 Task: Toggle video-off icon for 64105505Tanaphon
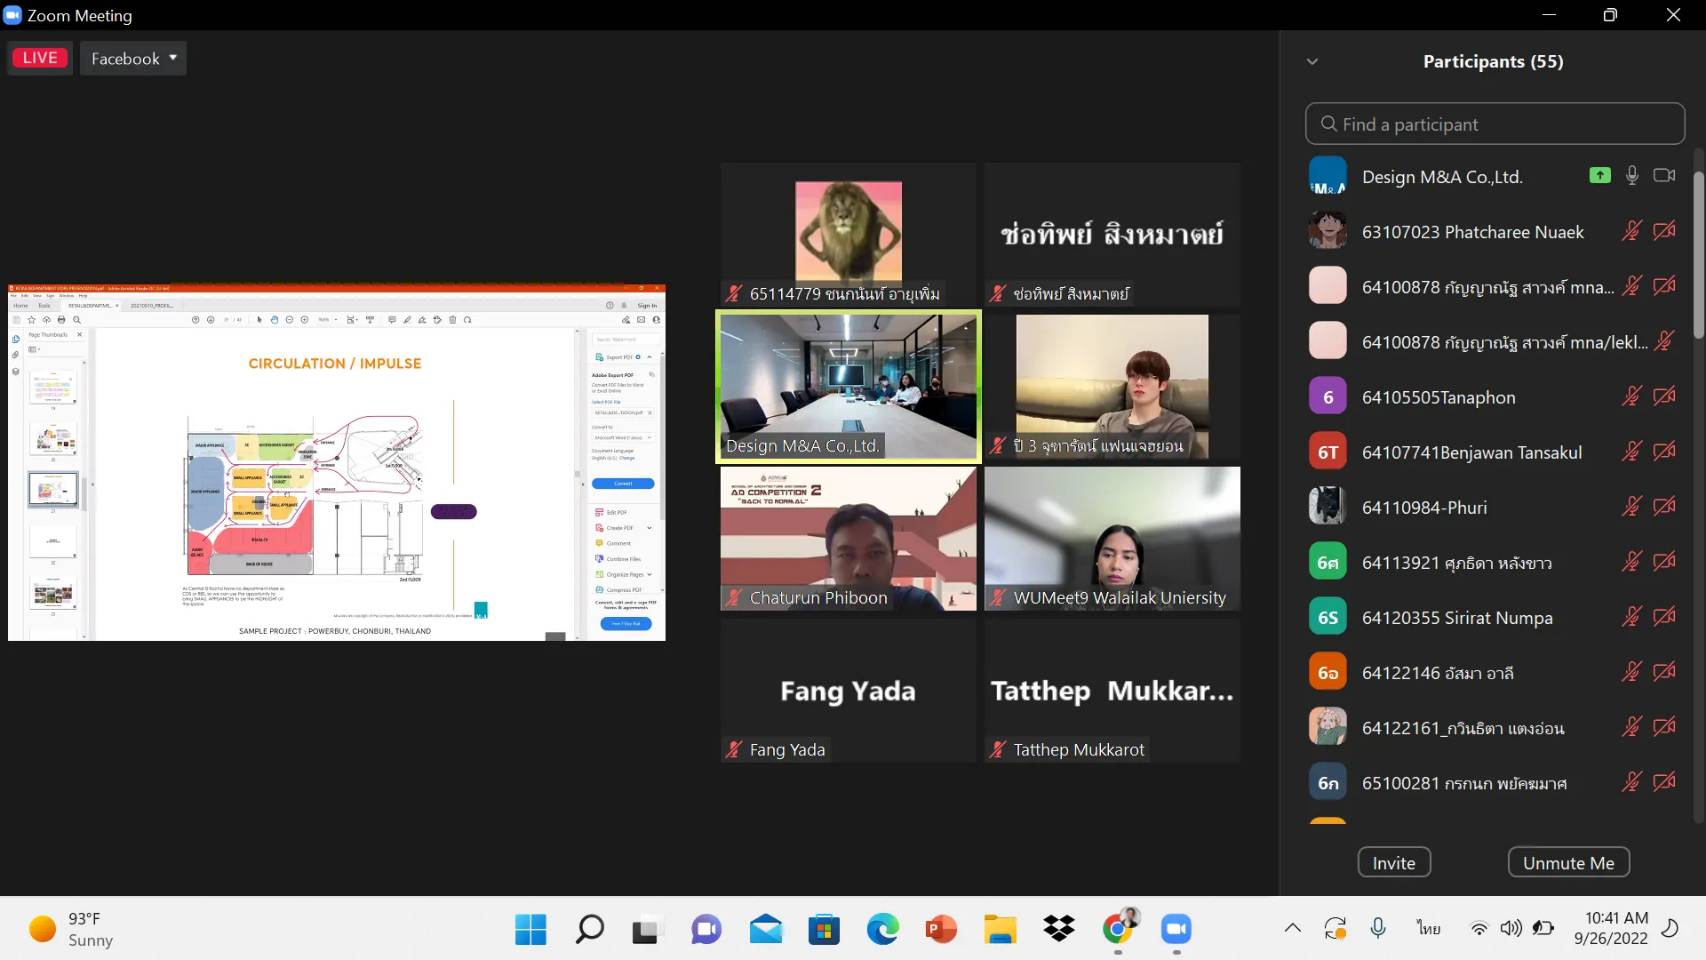pos(1664,397)
